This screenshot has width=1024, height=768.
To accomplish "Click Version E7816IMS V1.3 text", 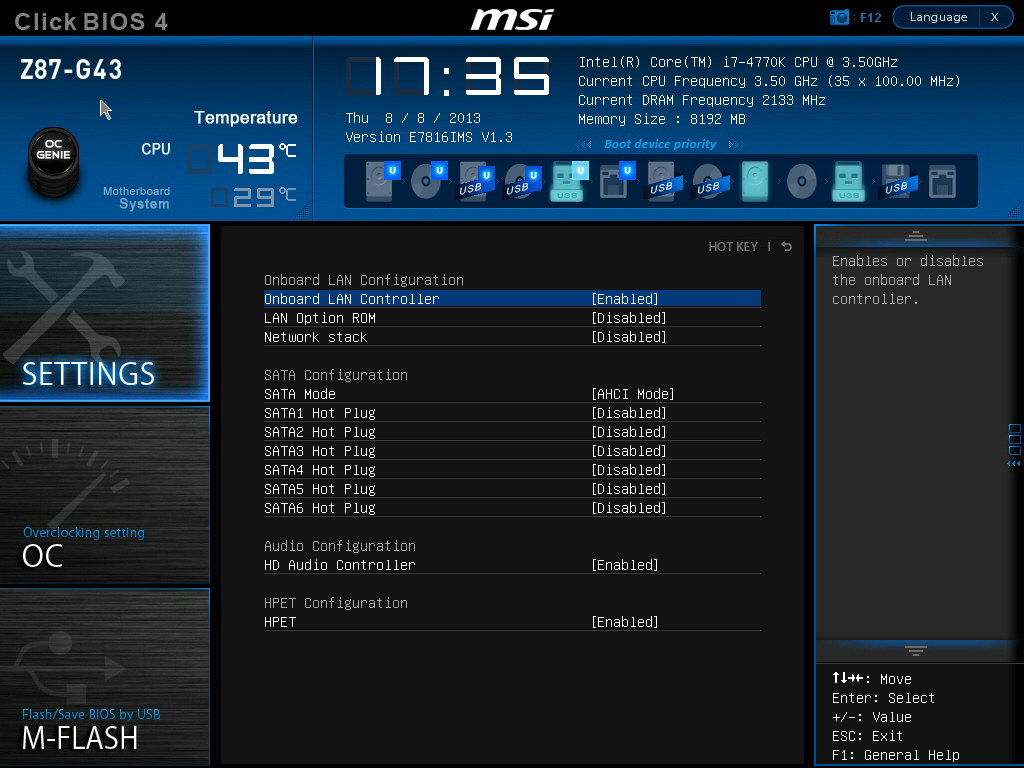I will (429, 137).
